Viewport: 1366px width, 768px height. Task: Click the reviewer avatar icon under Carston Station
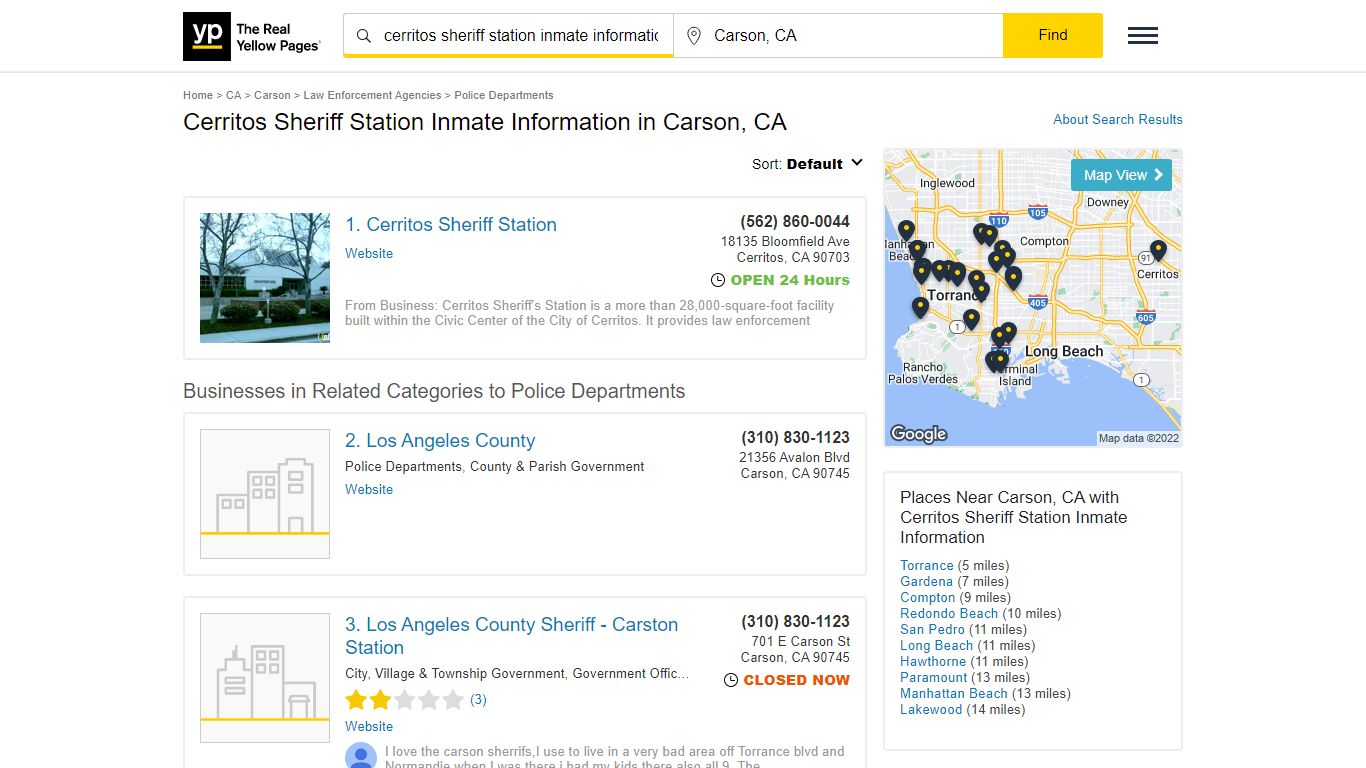361,755
